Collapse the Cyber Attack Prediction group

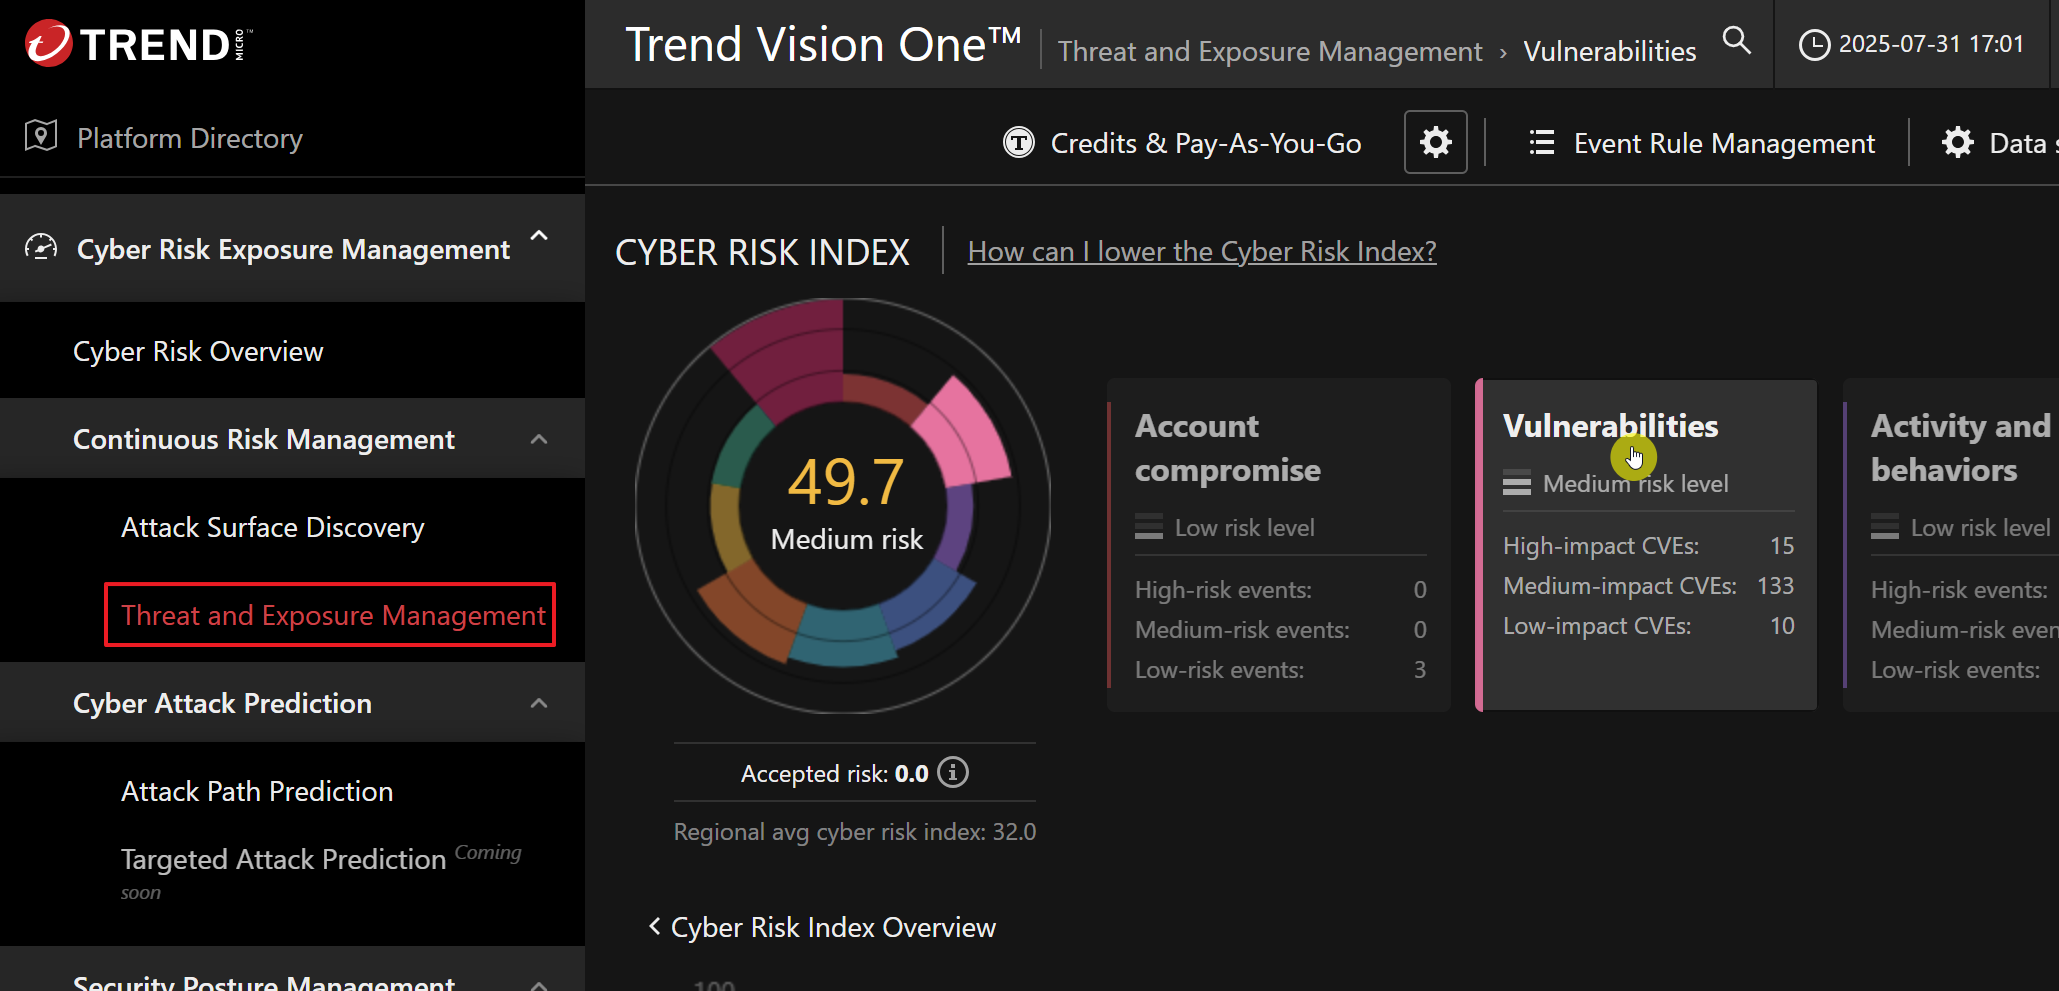coord(539,703)
